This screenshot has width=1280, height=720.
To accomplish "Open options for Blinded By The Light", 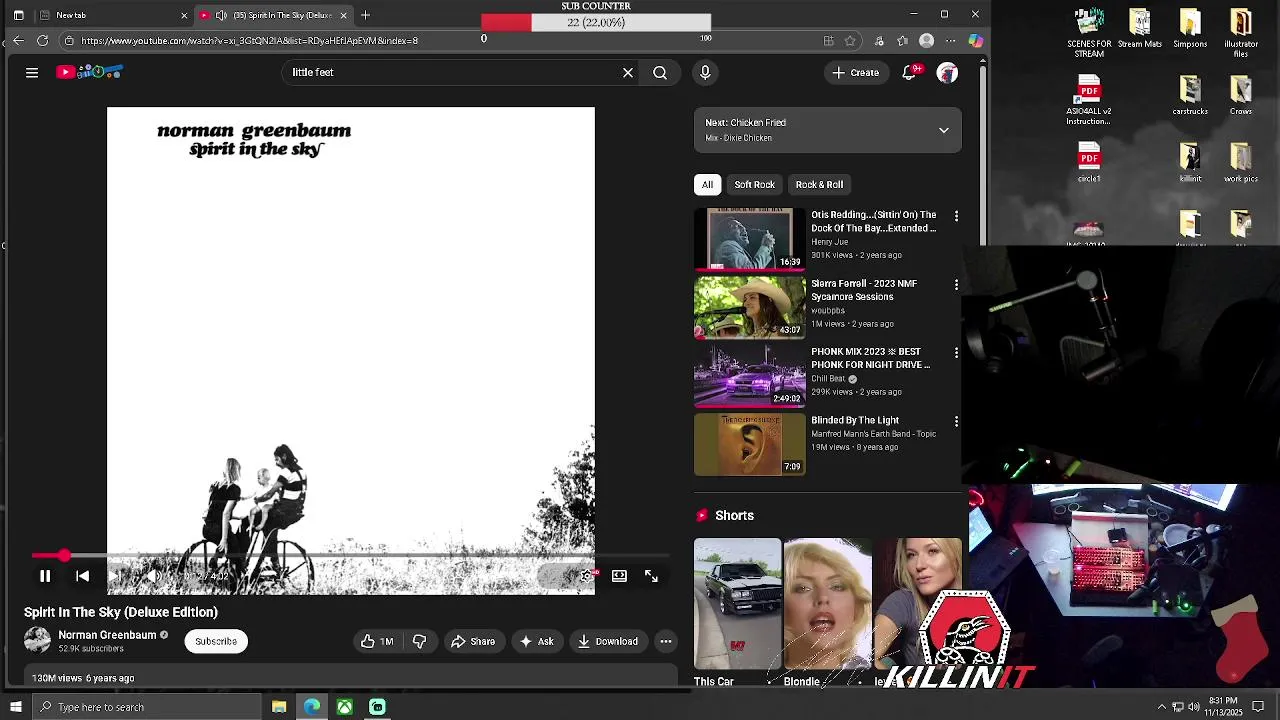I will point(956,422).
